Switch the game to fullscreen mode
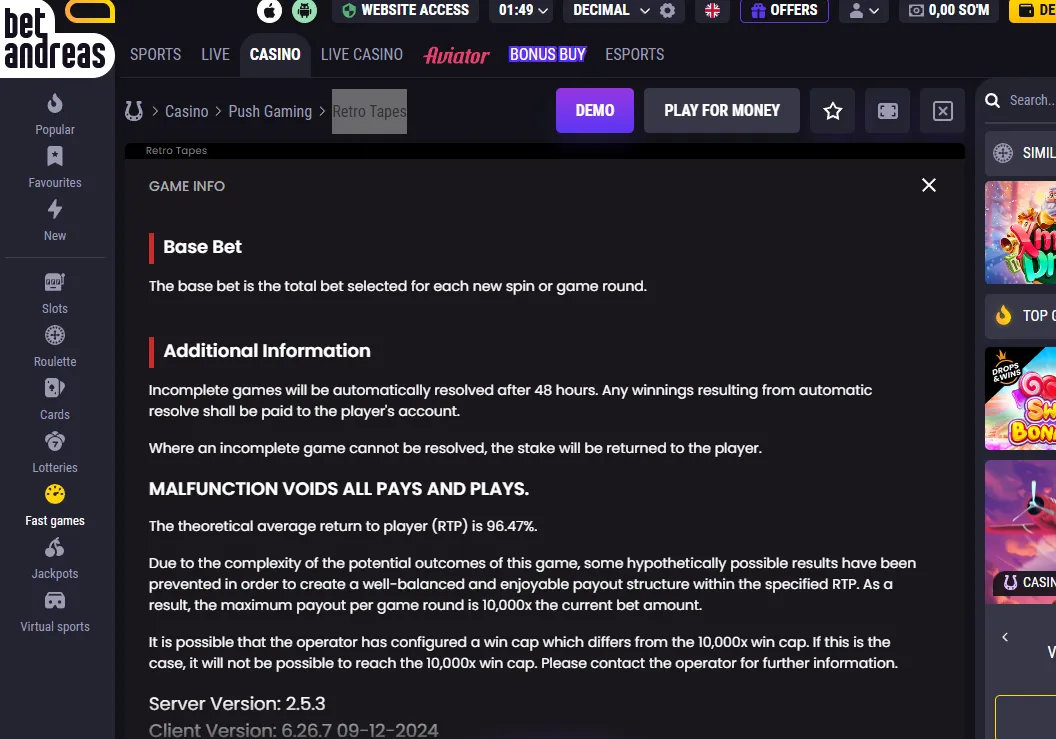1056x739 pixels. click(888, 110)
